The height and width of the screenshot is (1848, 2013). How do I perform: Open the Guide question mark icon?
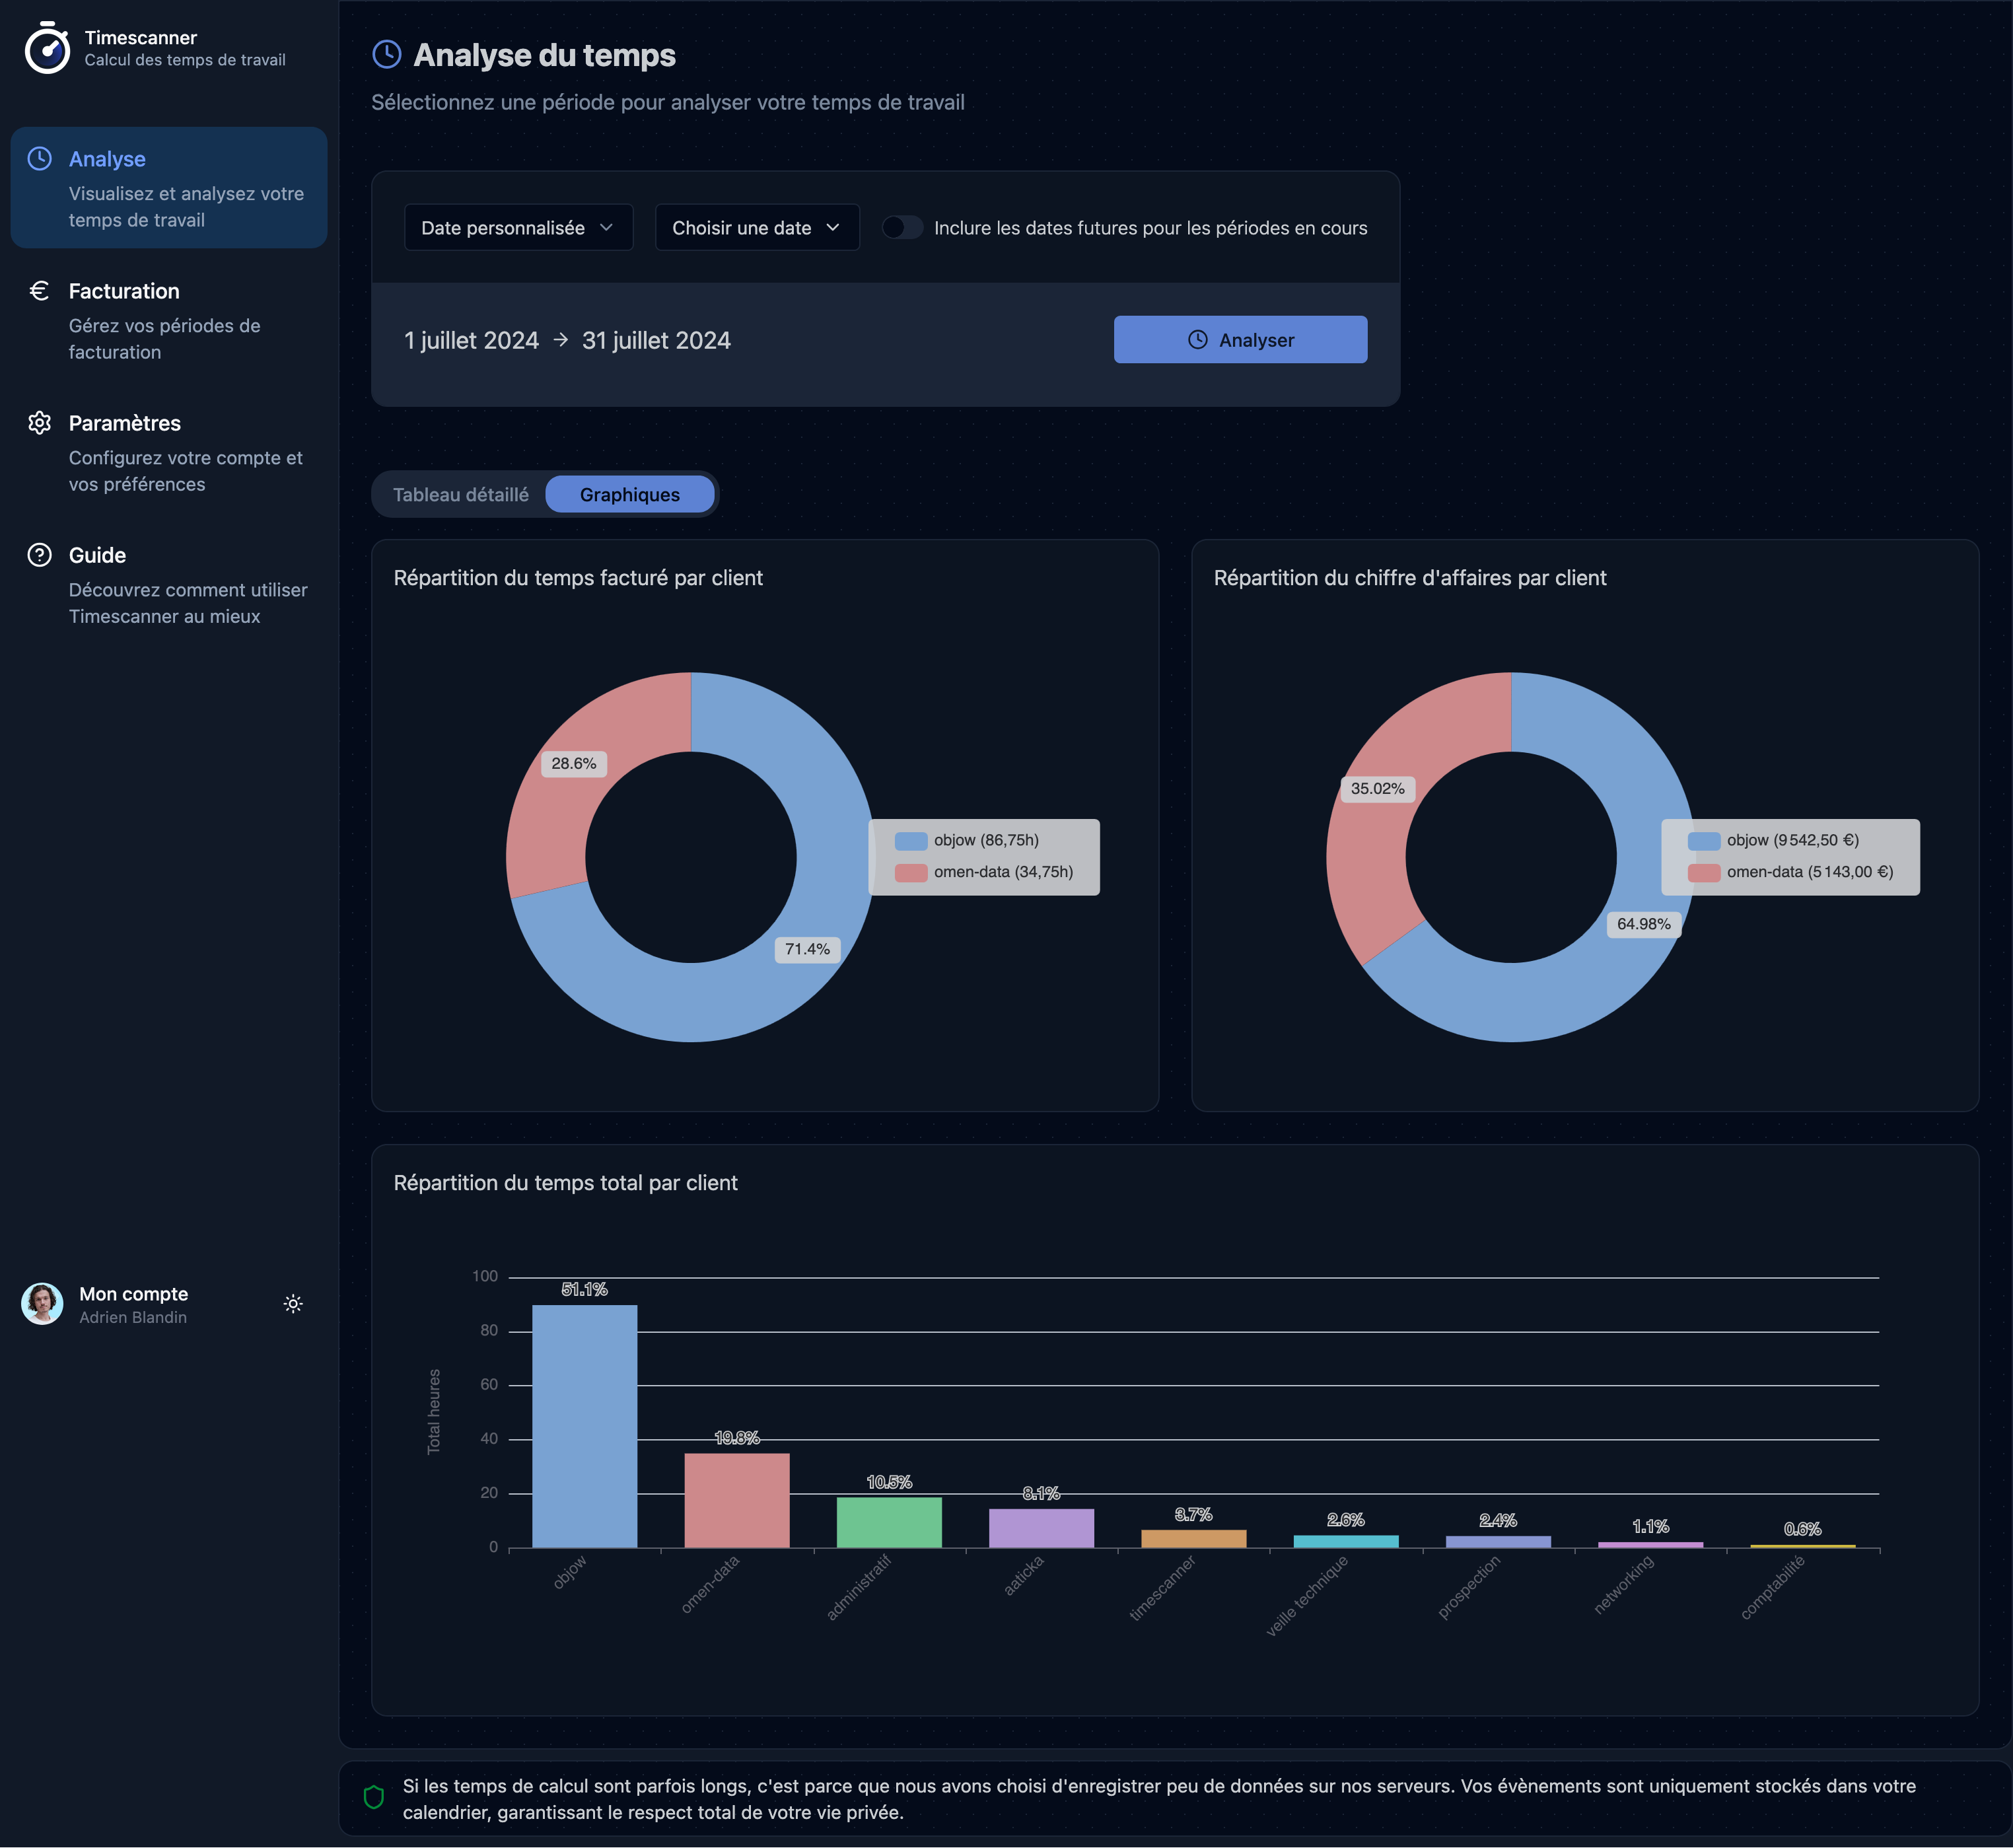click(x=39, y=554)
